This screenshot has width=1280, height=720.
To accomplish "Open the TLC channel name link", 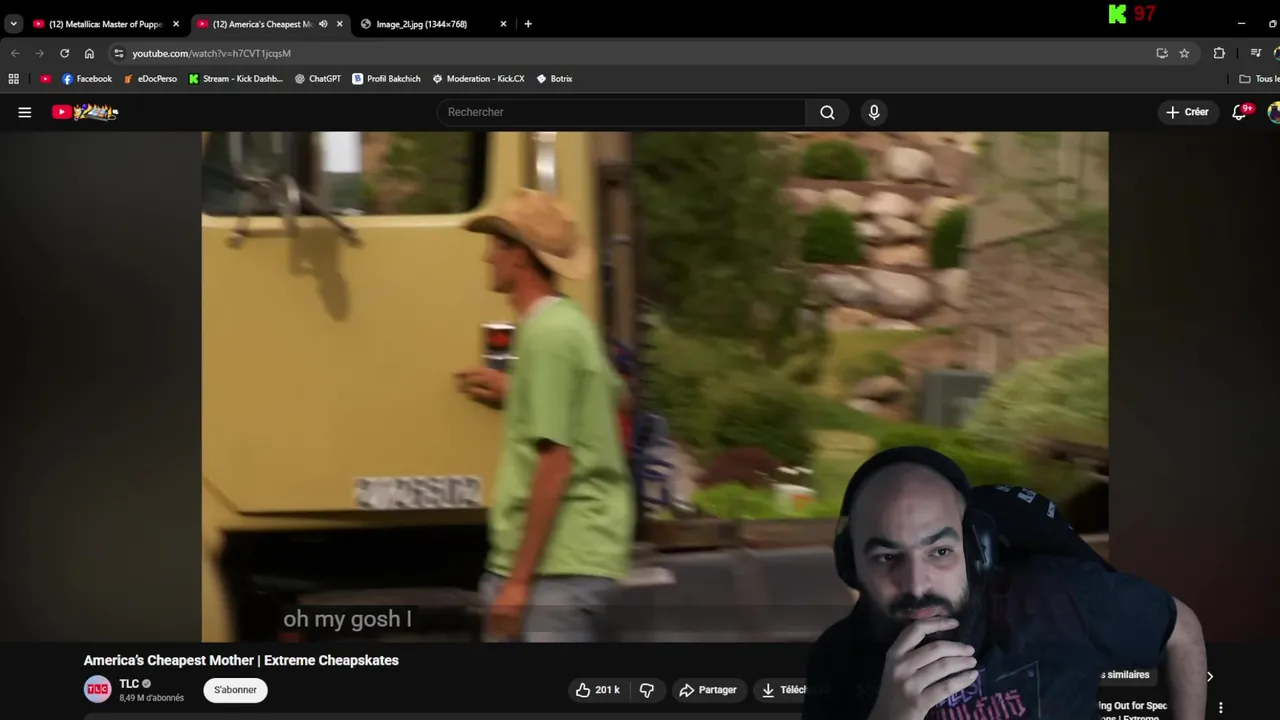I will click(129, 684).
